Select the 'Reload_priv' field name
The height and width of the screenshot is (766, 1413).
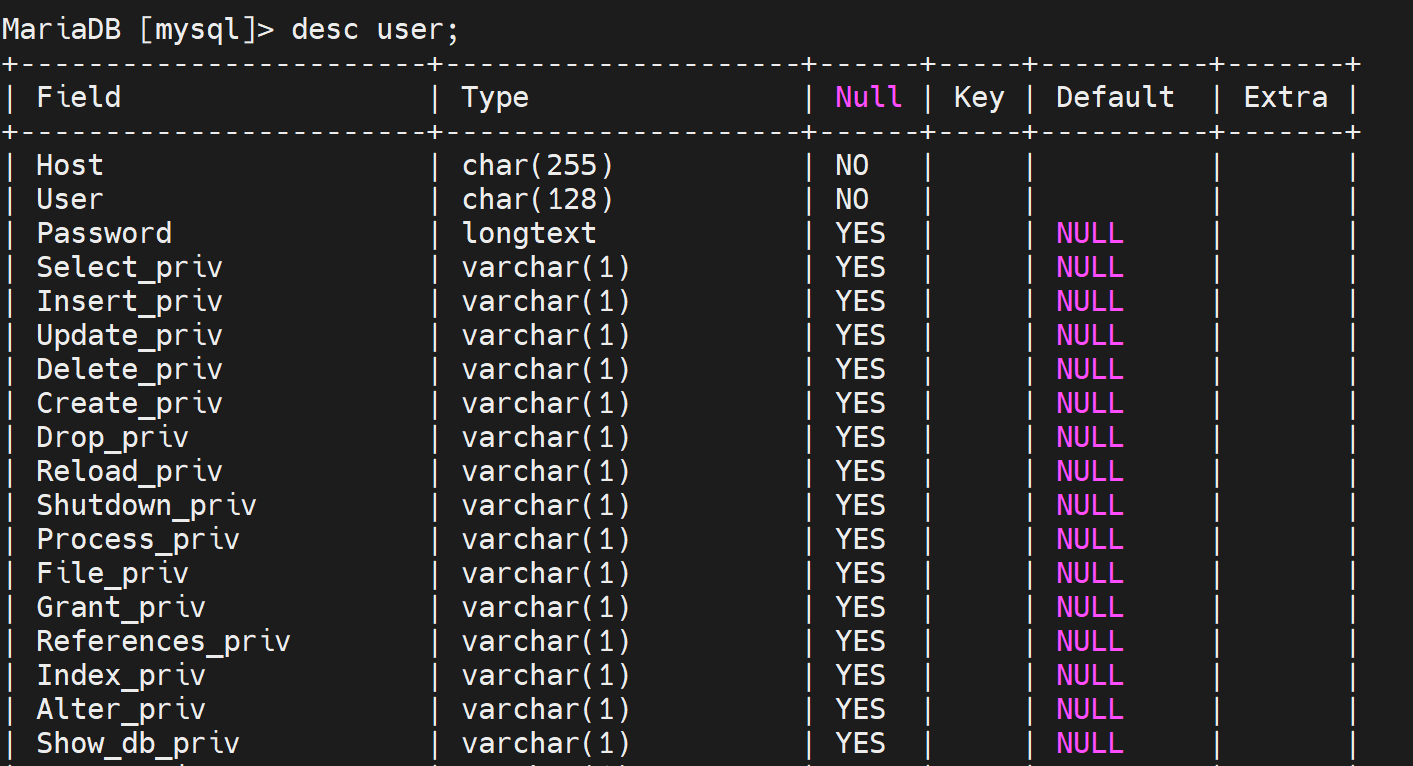(x=129, y=471)
